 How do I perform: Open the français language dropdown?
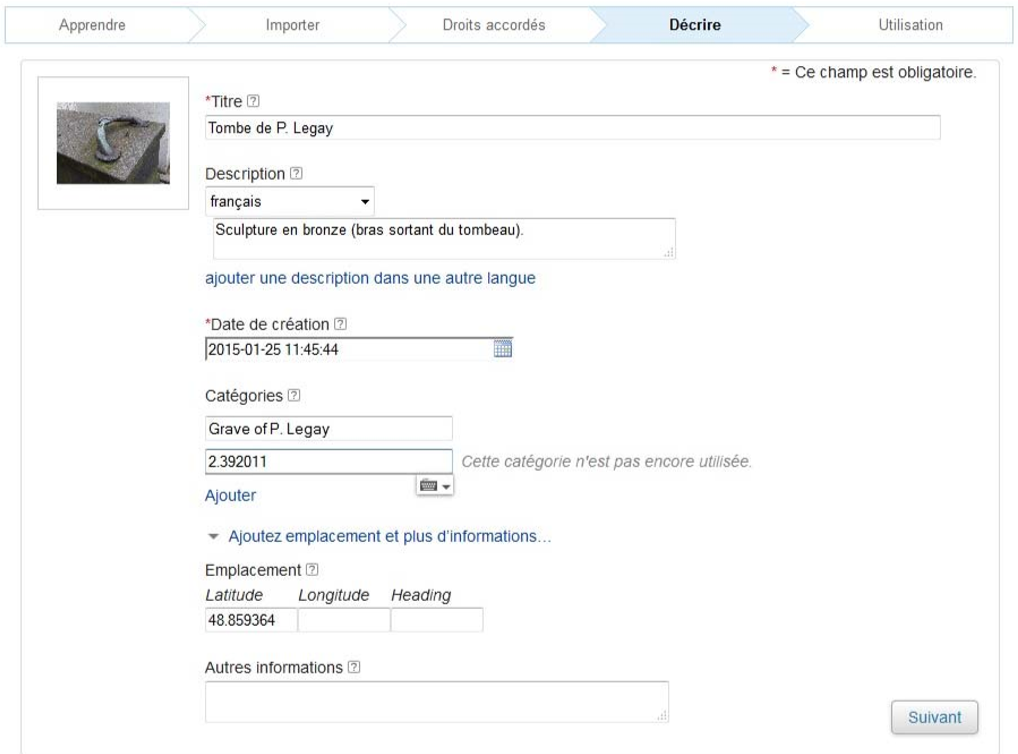290,201
